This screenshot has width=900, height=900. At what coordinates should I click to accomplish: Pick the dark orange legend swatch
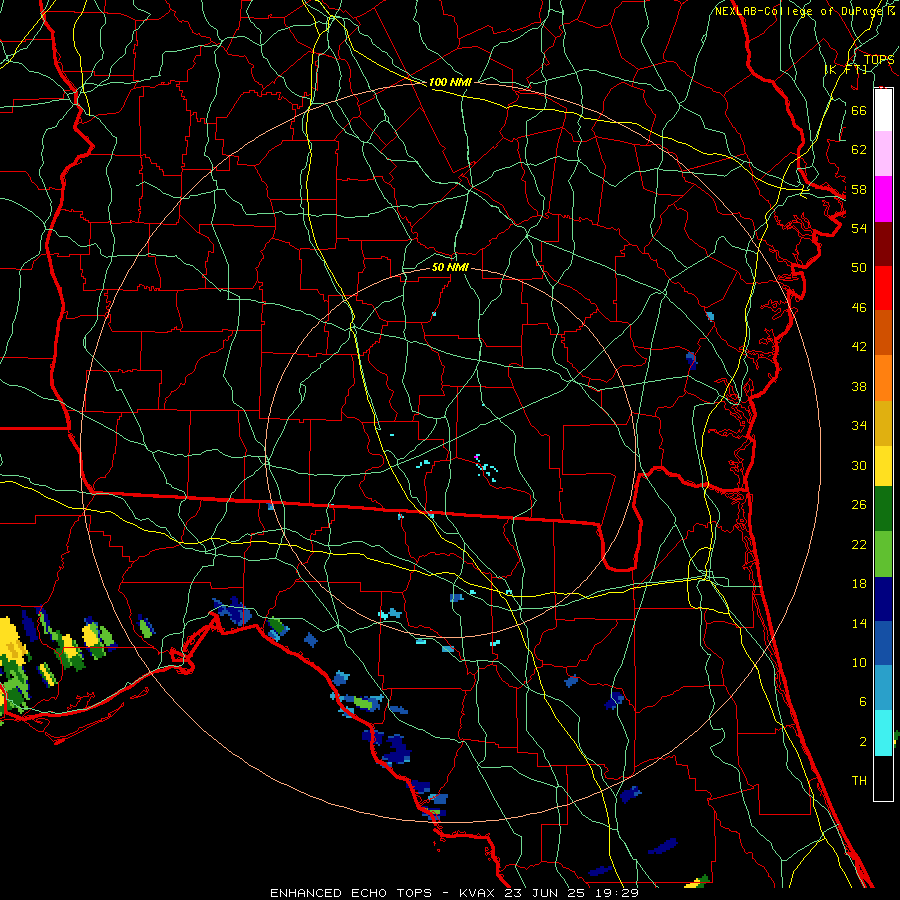coord(883,332)
